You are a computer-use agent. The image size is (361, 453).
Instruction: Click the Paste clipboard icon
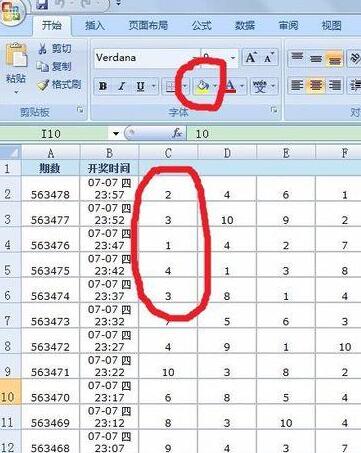click(16, 55)
